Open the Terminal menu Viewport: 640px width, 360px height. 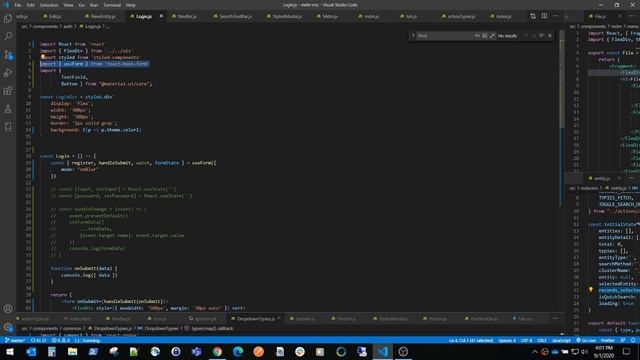(x=112, y=5)
